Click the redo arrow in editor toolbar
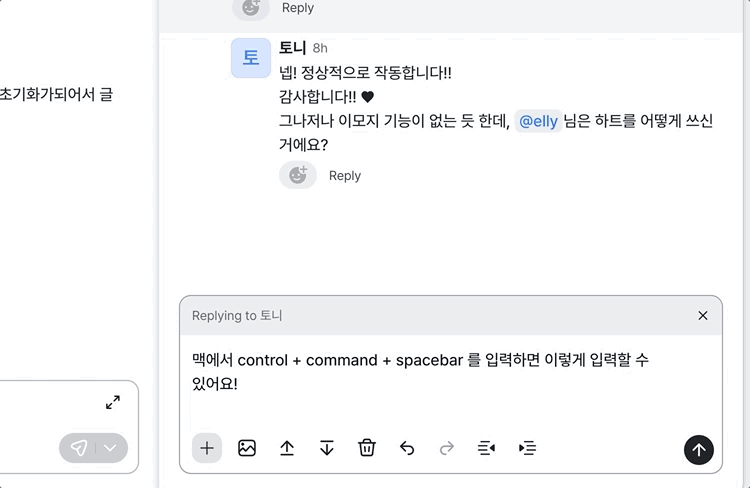This screenshot has width=750, height=488. tap(447, 448)
